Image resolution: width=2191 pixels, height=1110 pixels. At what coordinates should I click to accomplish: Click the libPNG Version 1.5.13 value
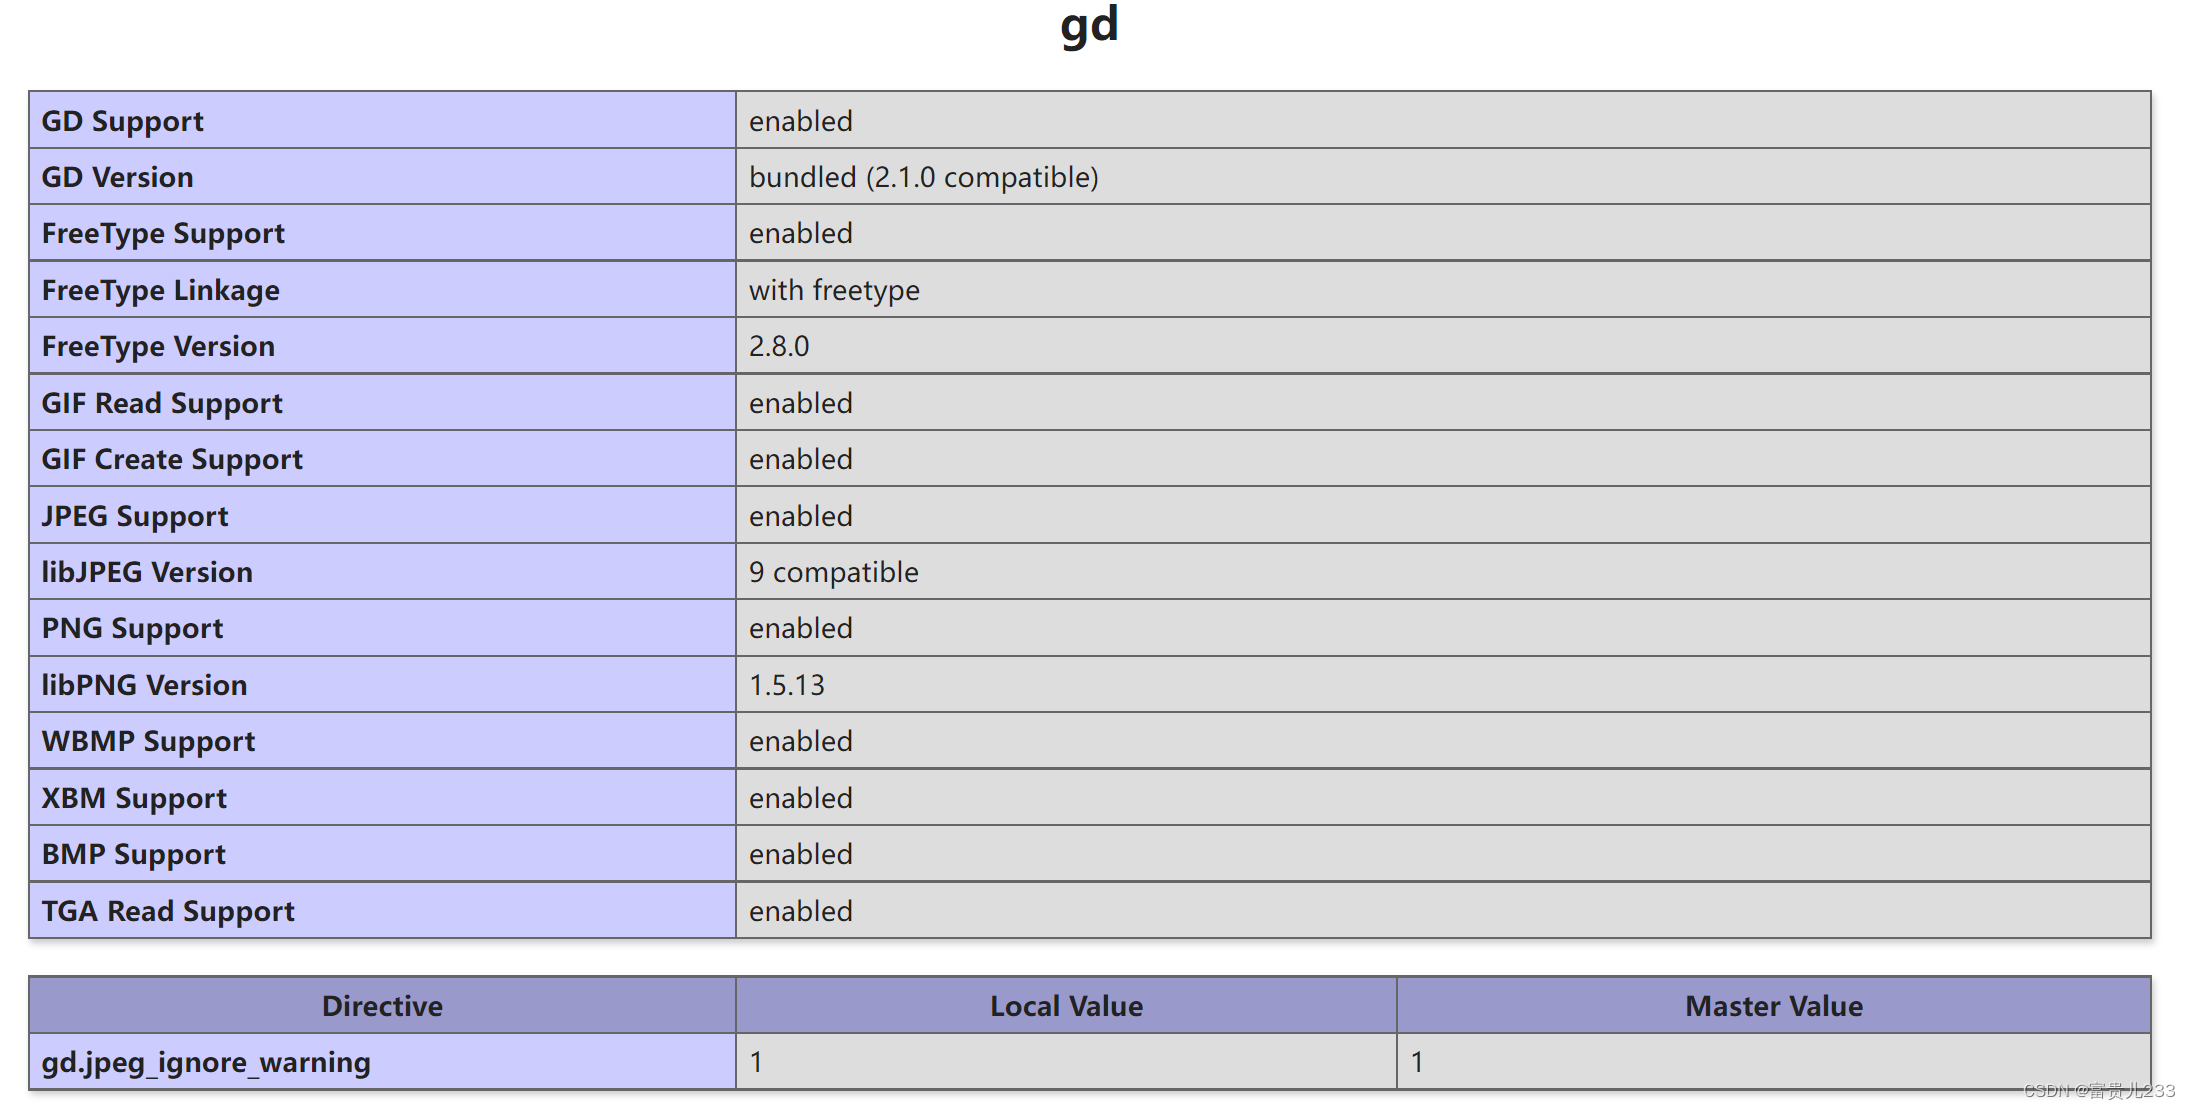pyautogui.click(x=787, y=684)
